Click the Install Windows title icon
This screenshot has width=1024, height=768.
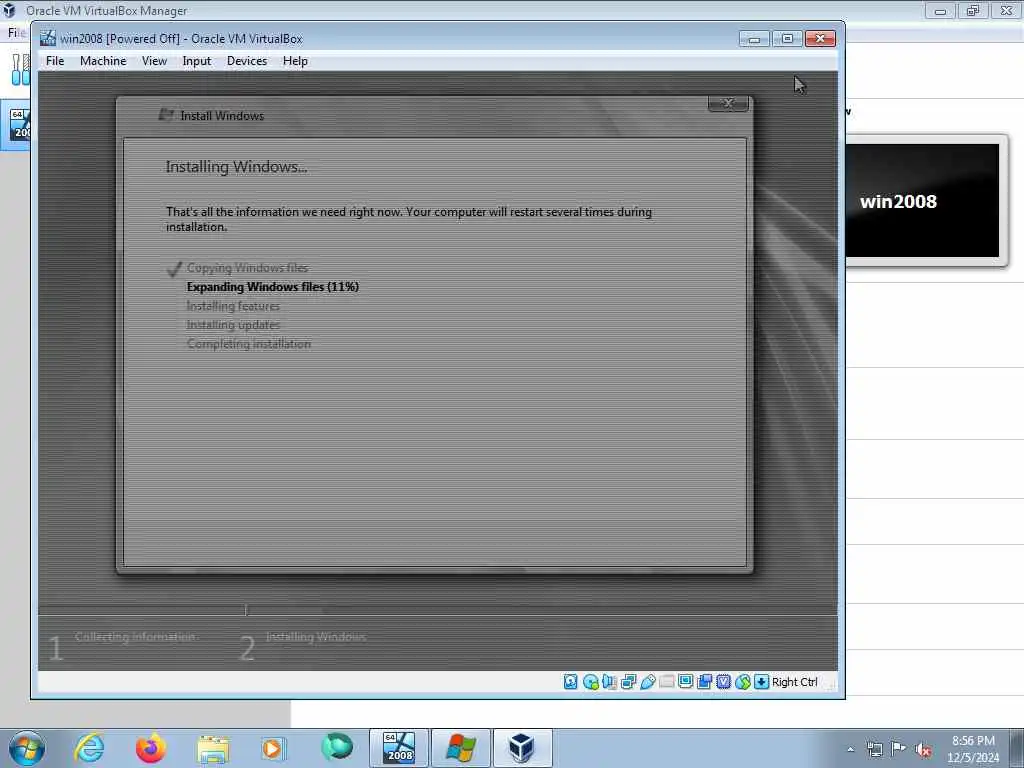(166, 115)
